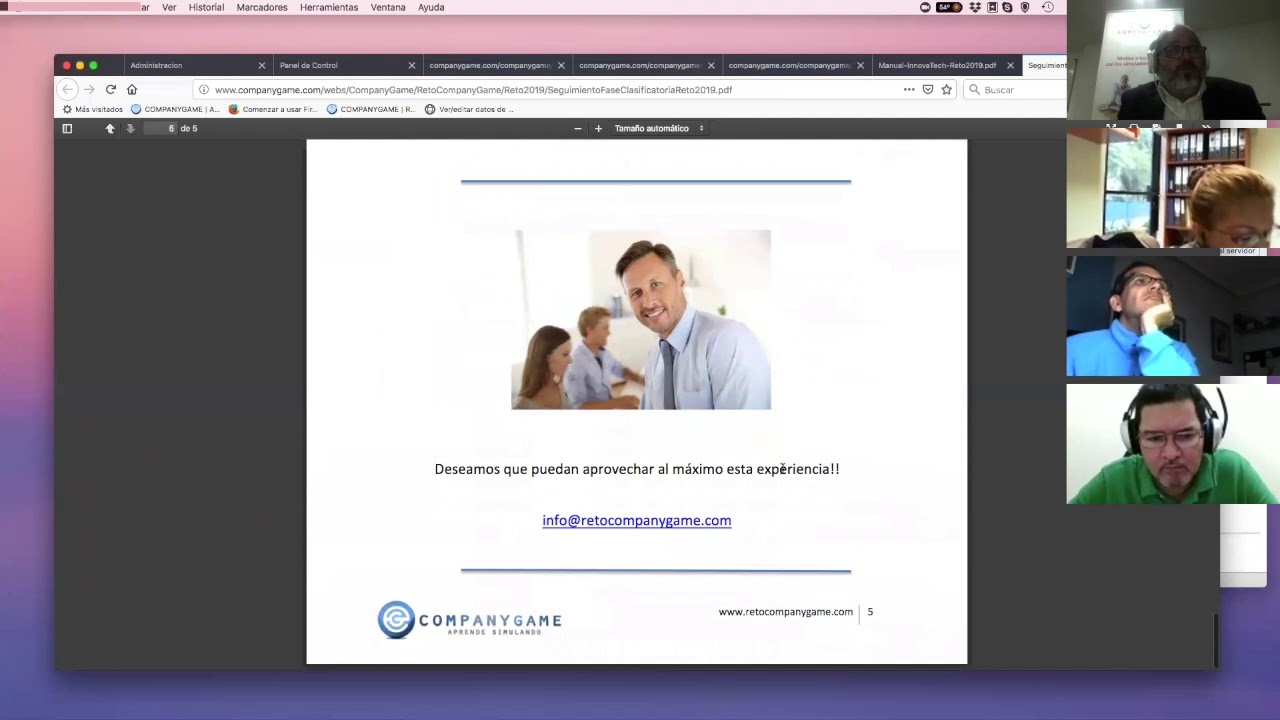Select the video of man with headphones
Viewport: 1280px width, 720px height.
1173,444
